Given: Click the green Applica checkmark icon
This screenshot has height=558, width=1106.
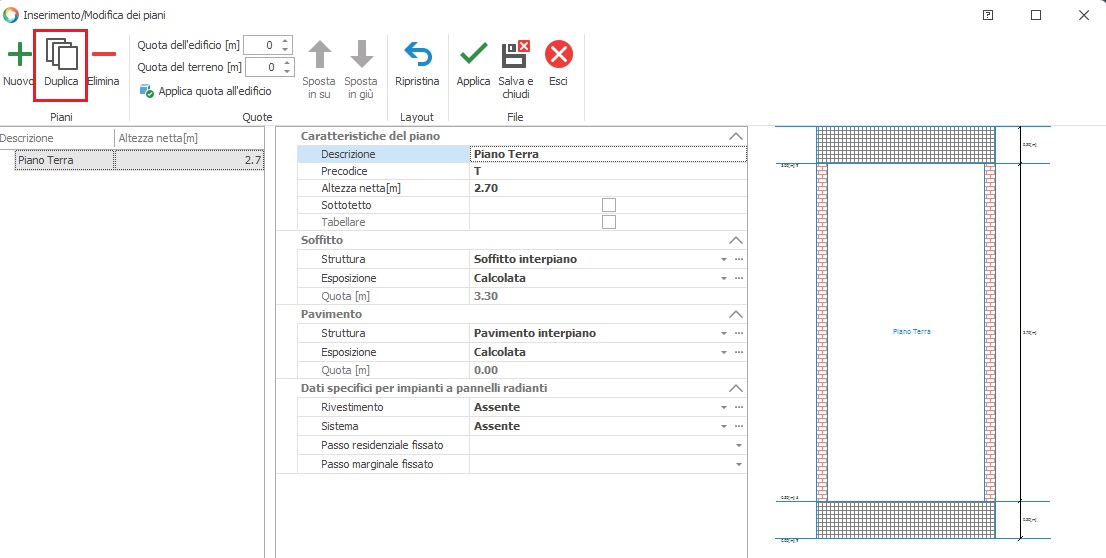Looking at the screenshot, I should pyautogui.click(x=473, y=55).
